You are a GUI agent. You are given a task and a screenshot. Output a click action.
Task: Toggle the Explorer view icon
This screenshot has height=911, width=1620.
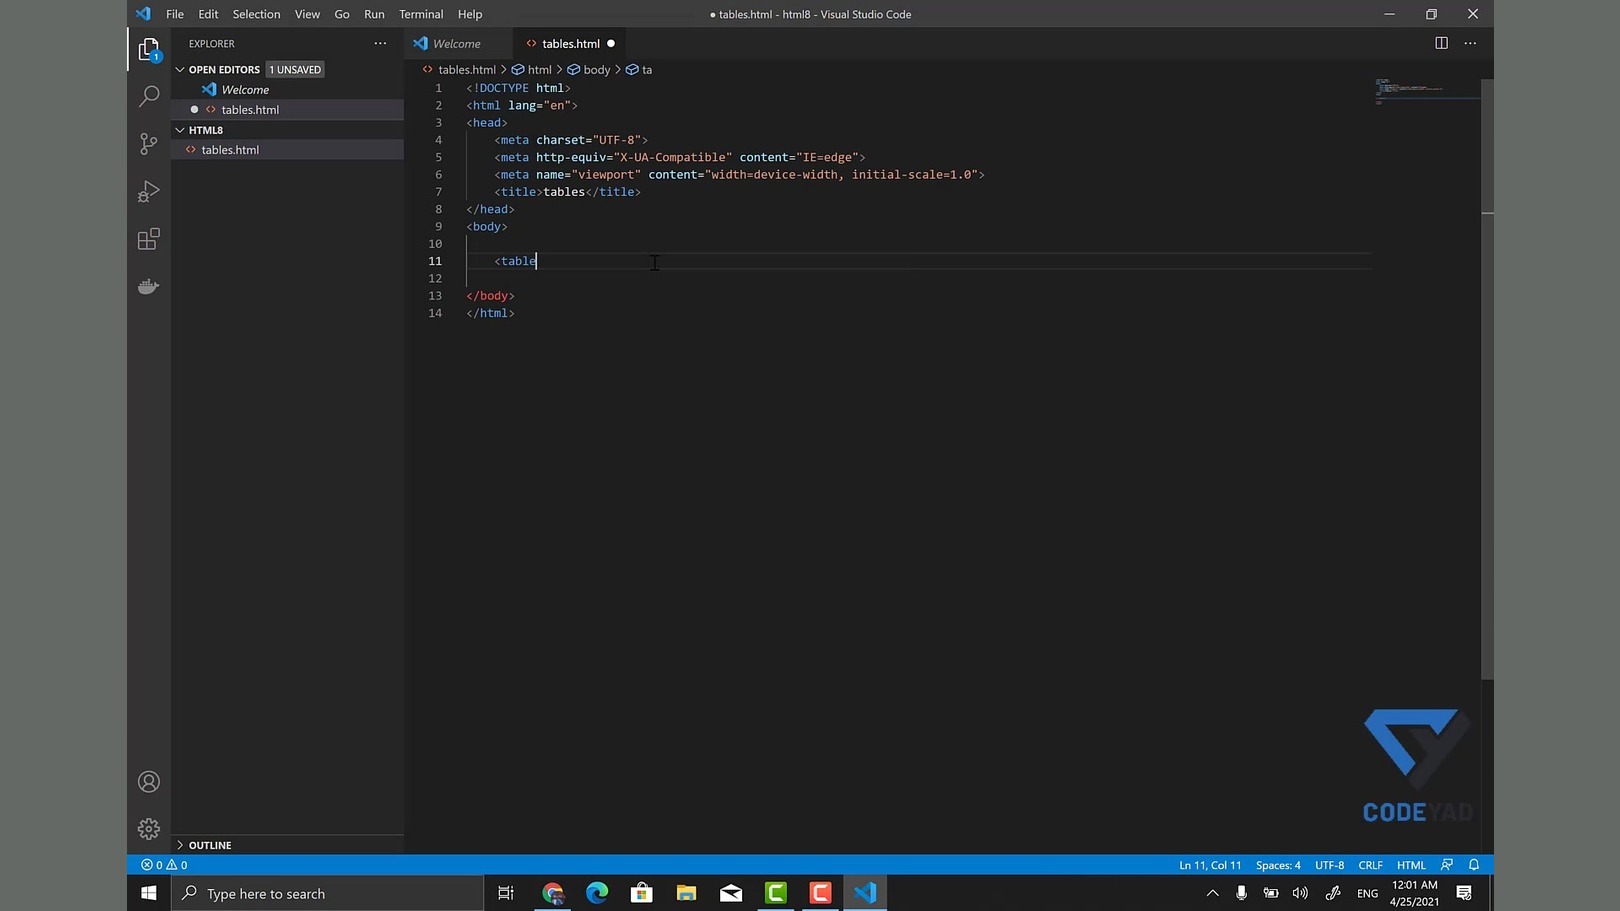click(148, 50)
